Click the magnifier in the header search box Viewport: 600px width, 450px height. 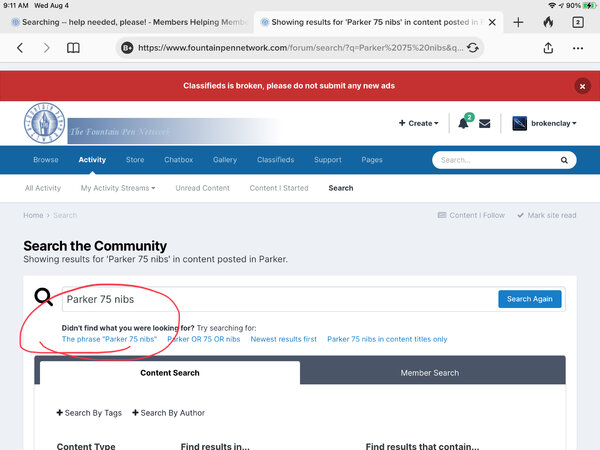tap(564, 160)
